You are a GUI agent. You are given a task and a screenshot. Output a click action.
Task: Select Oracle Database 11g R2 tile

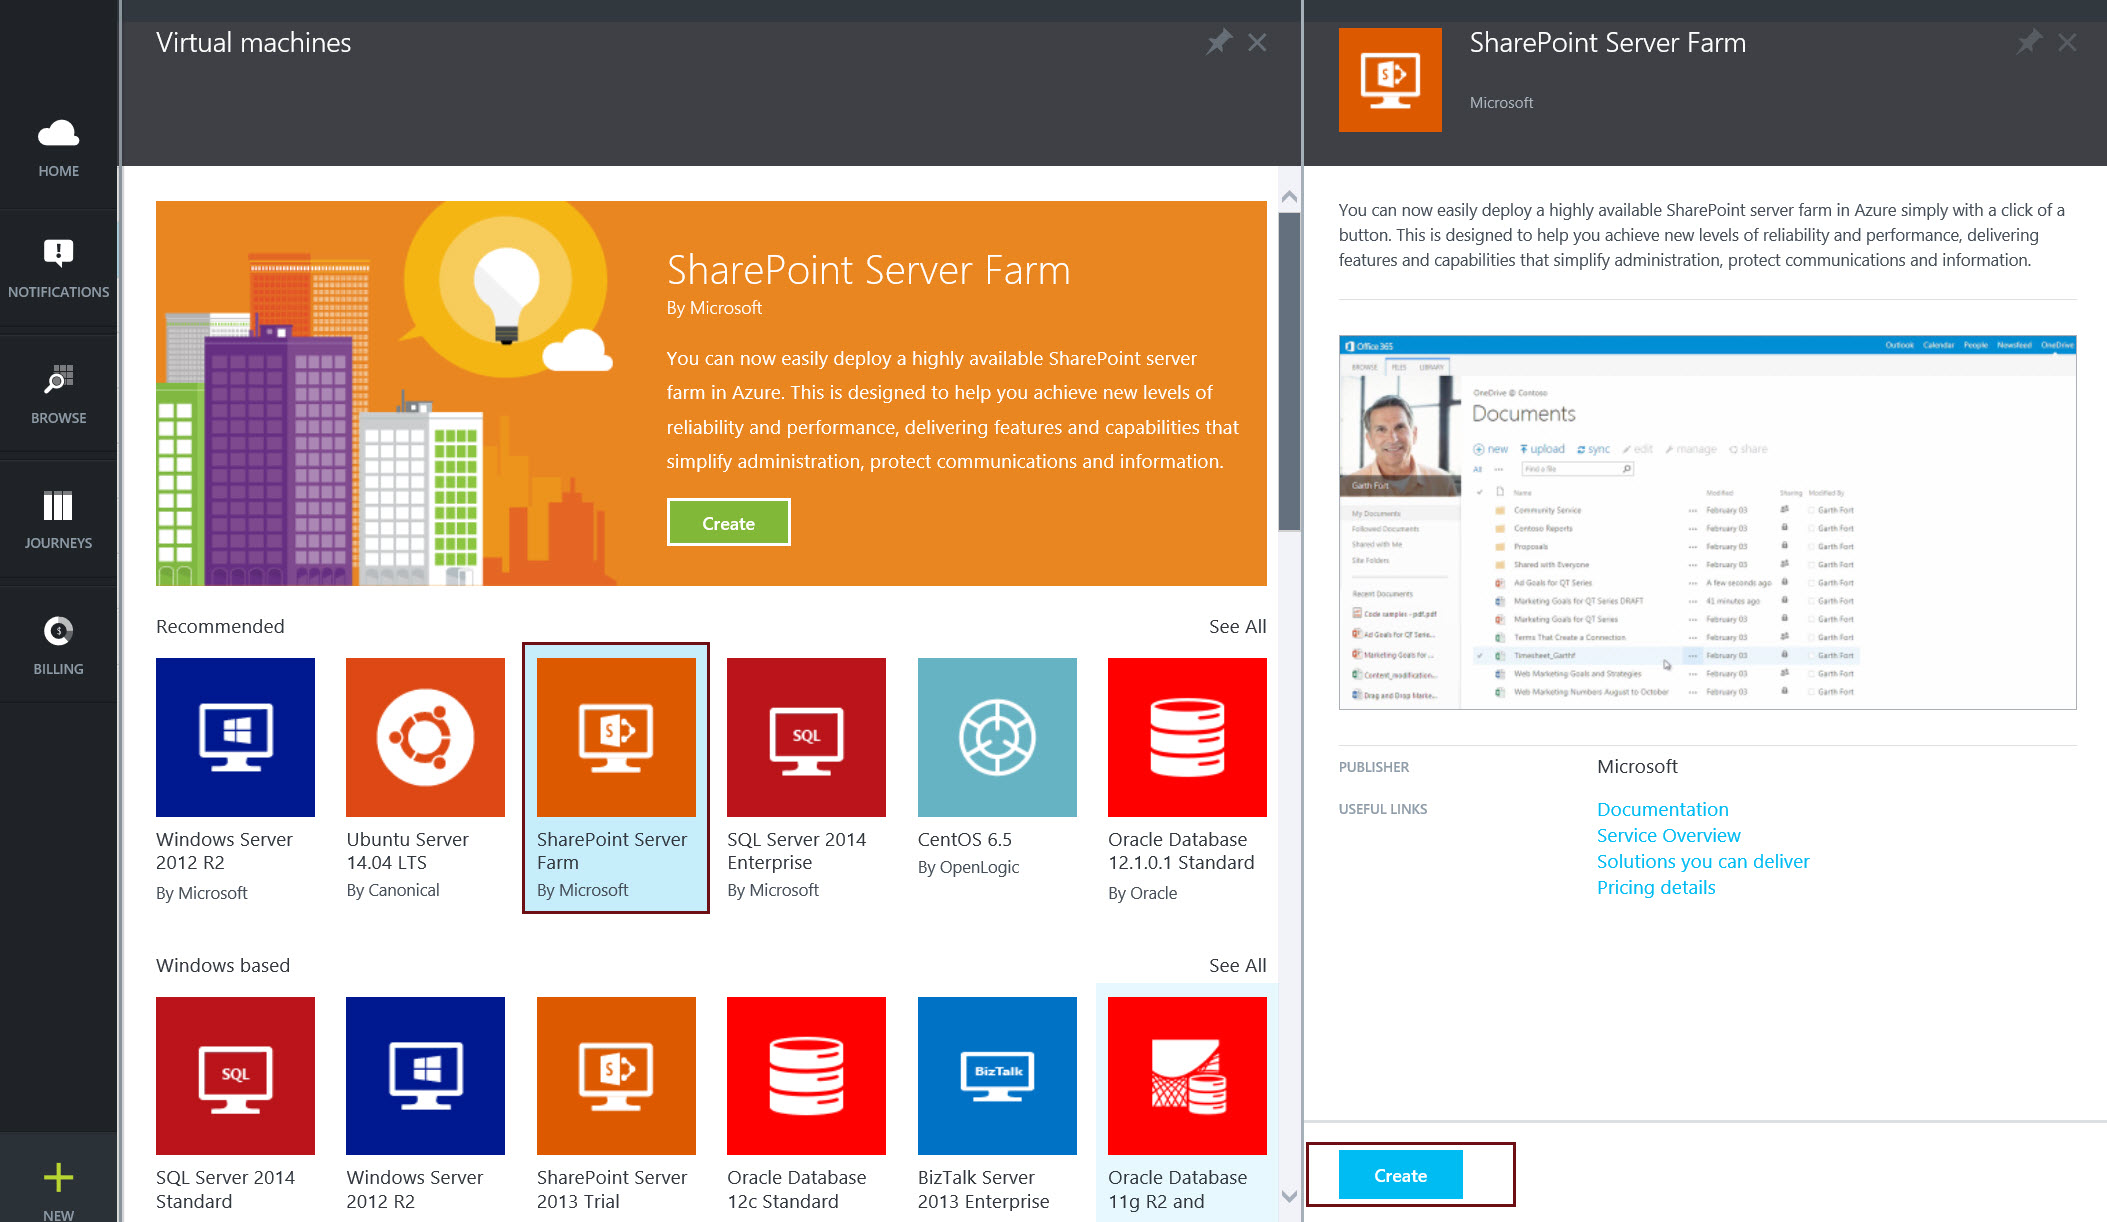1187,1105
